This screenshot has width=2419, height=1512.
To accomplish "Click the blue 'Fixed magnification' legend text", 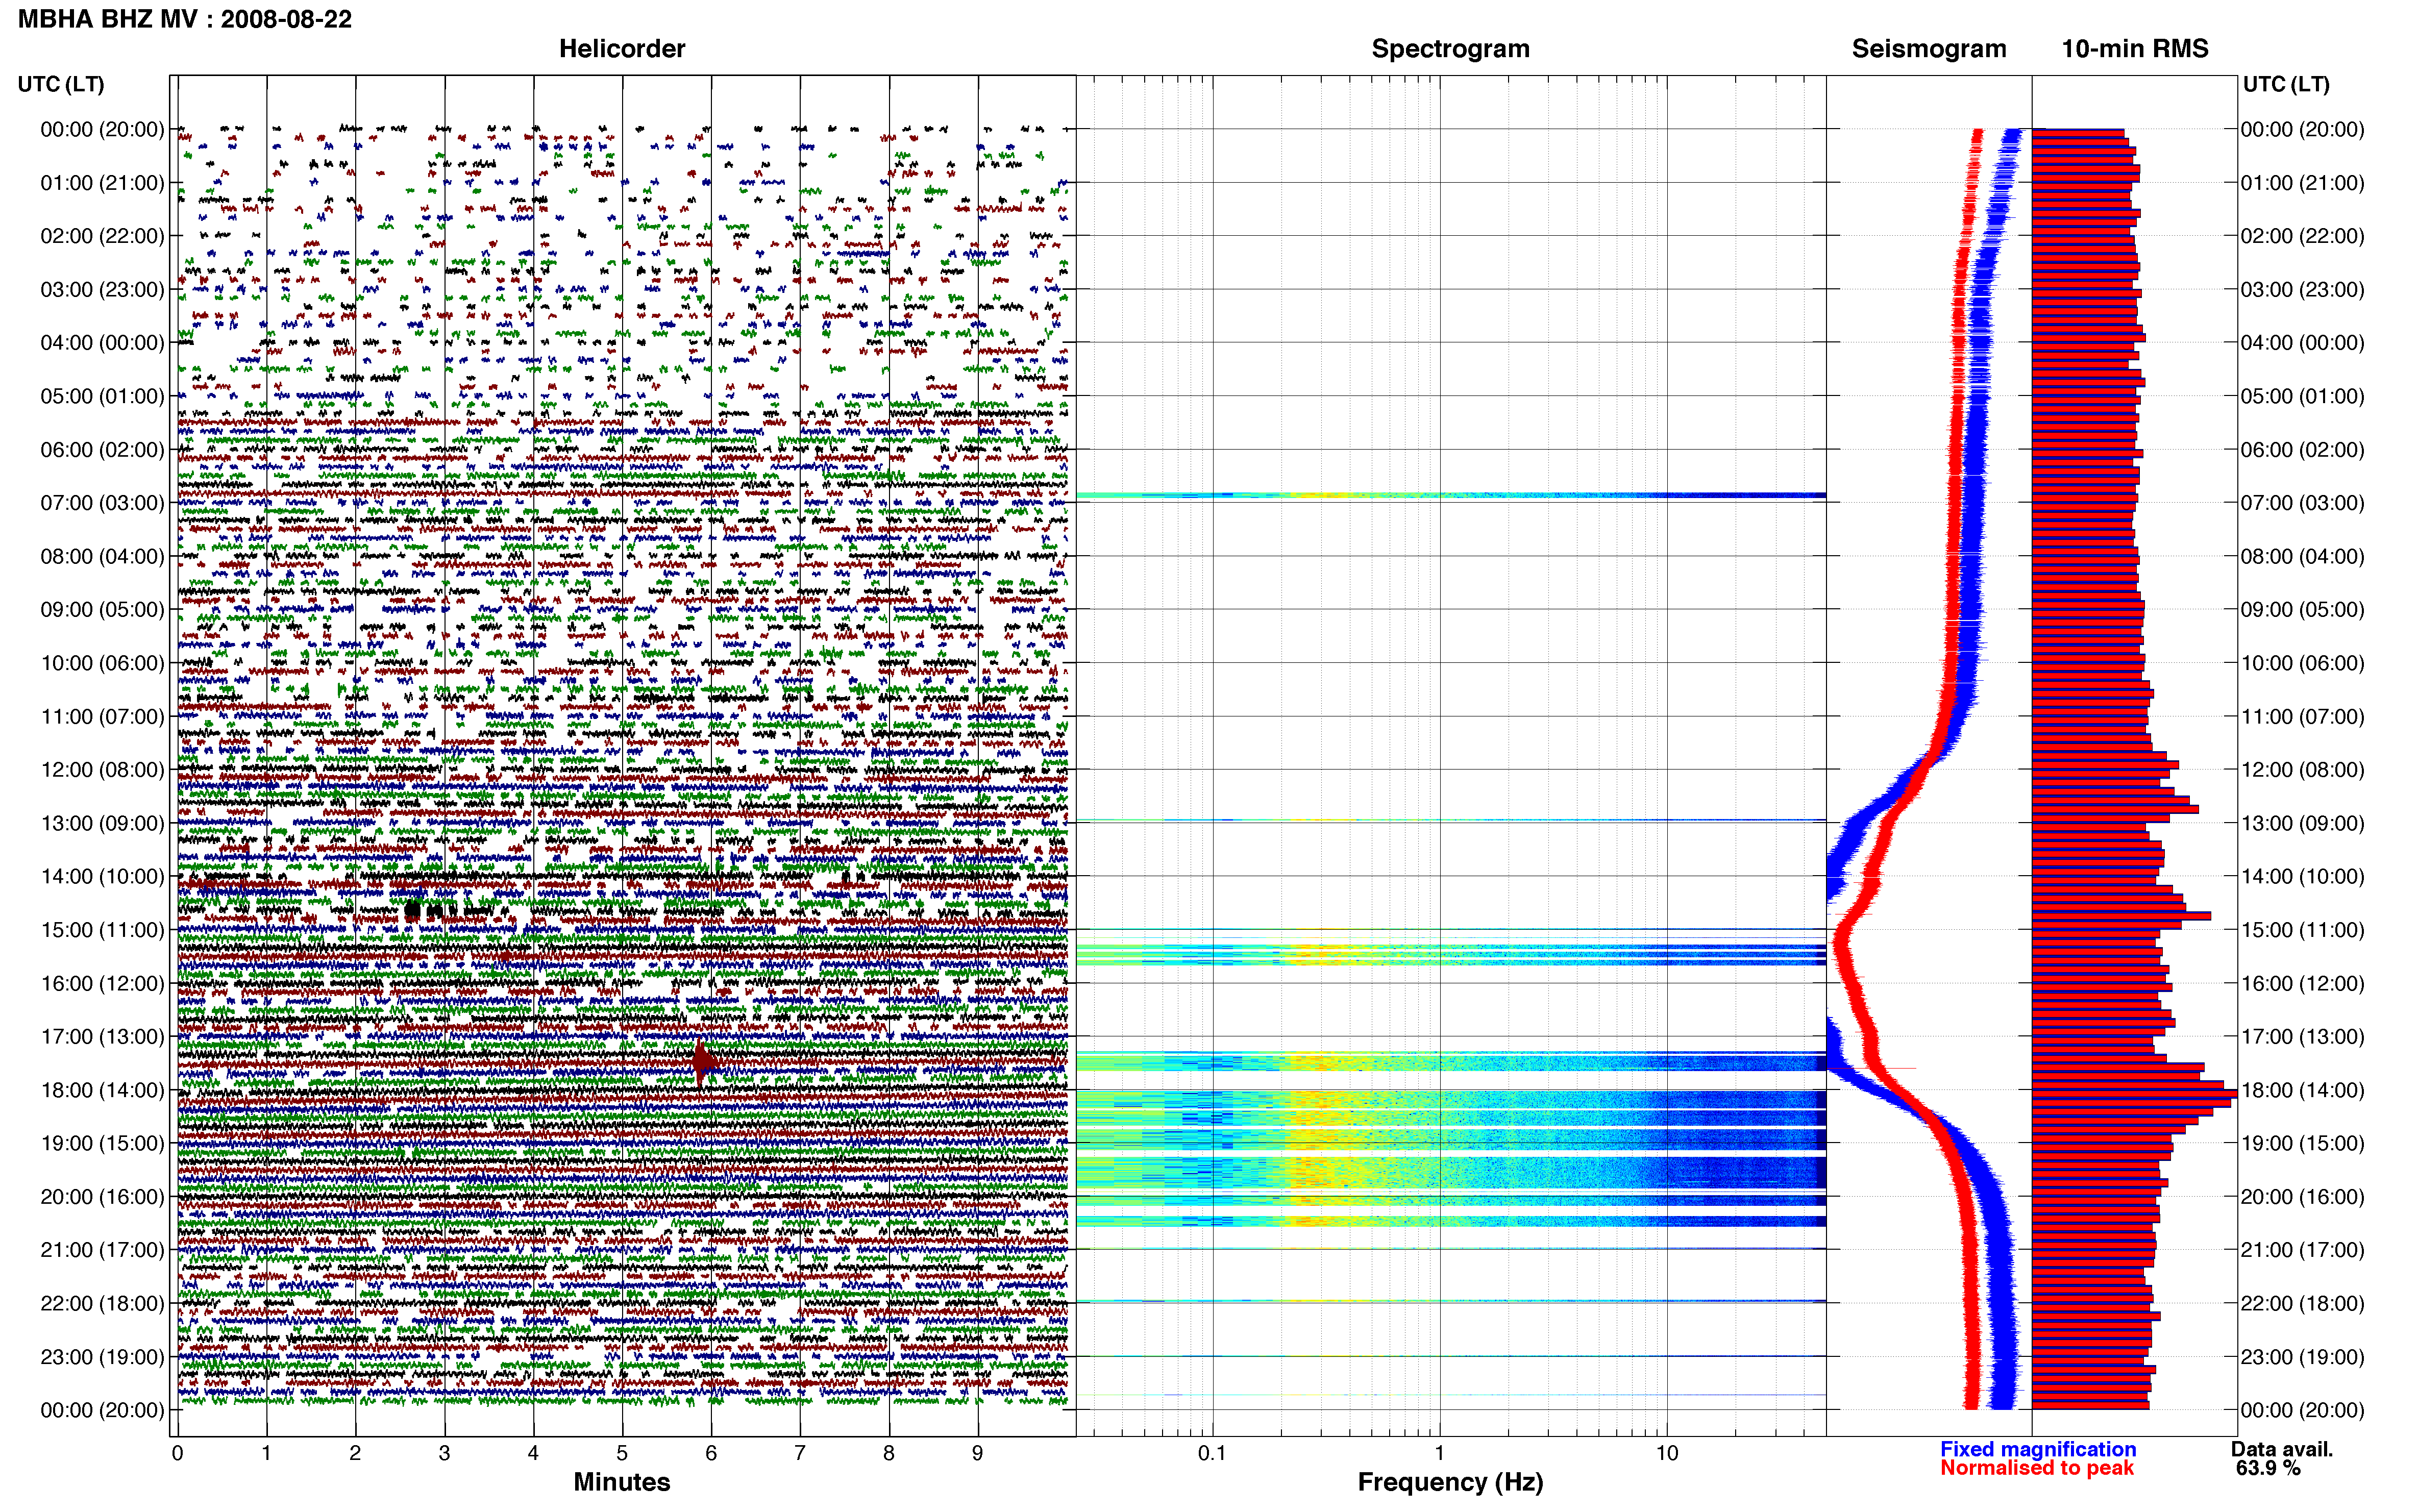I will 2038,1449.
